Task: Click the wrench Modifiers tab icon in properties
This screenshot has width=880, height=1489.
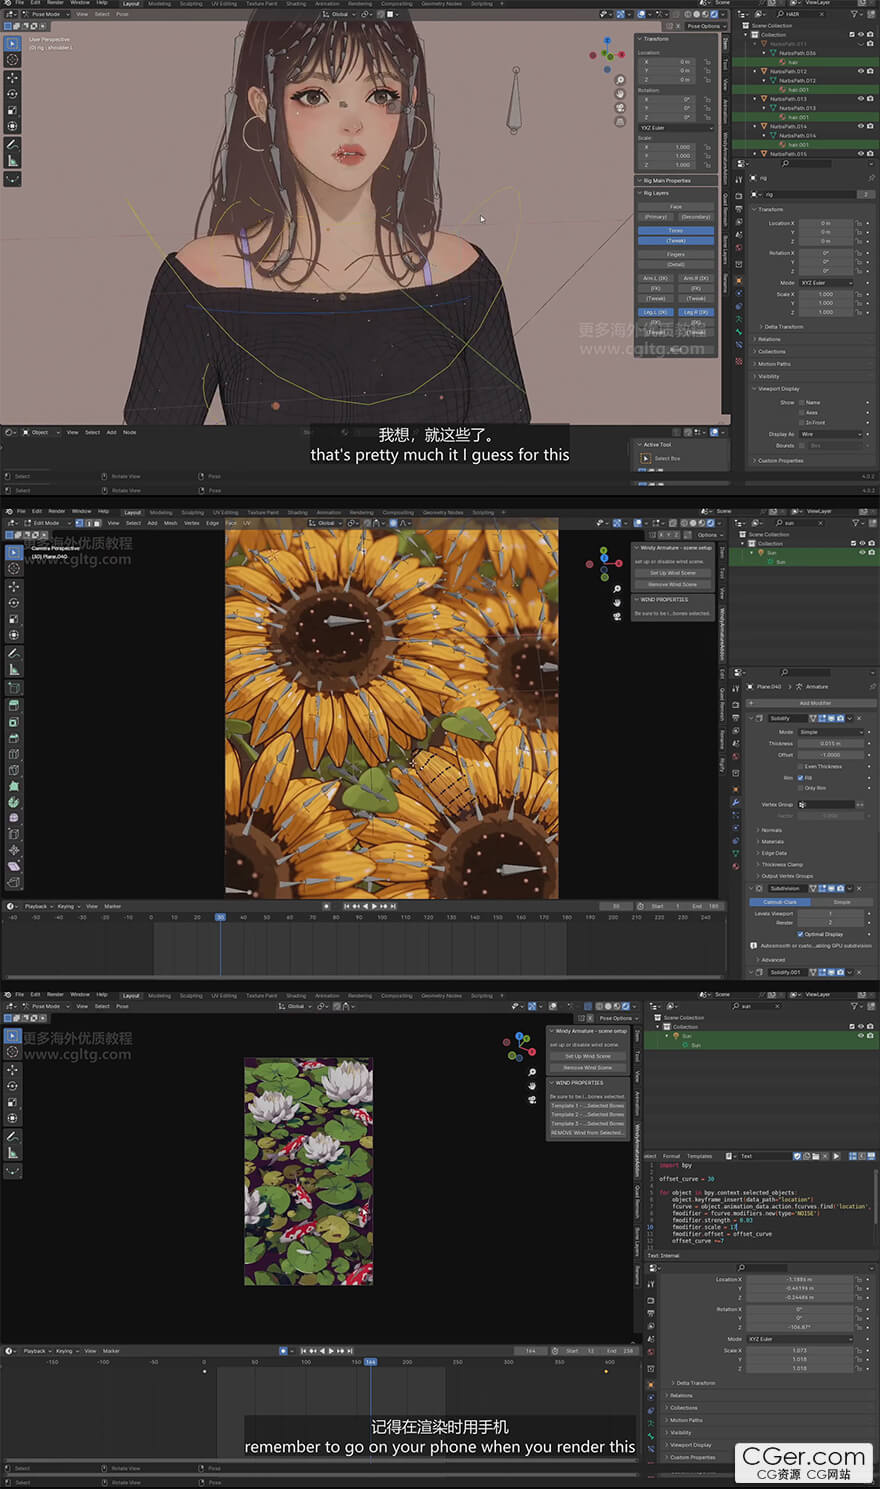Action: coord(737,802)
